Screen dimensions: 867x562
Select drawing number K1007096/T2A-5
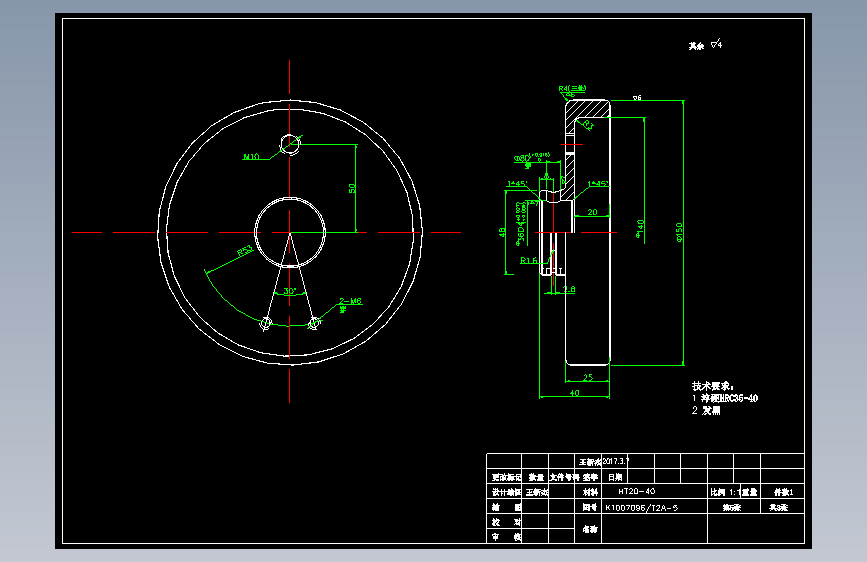[641, 507]
